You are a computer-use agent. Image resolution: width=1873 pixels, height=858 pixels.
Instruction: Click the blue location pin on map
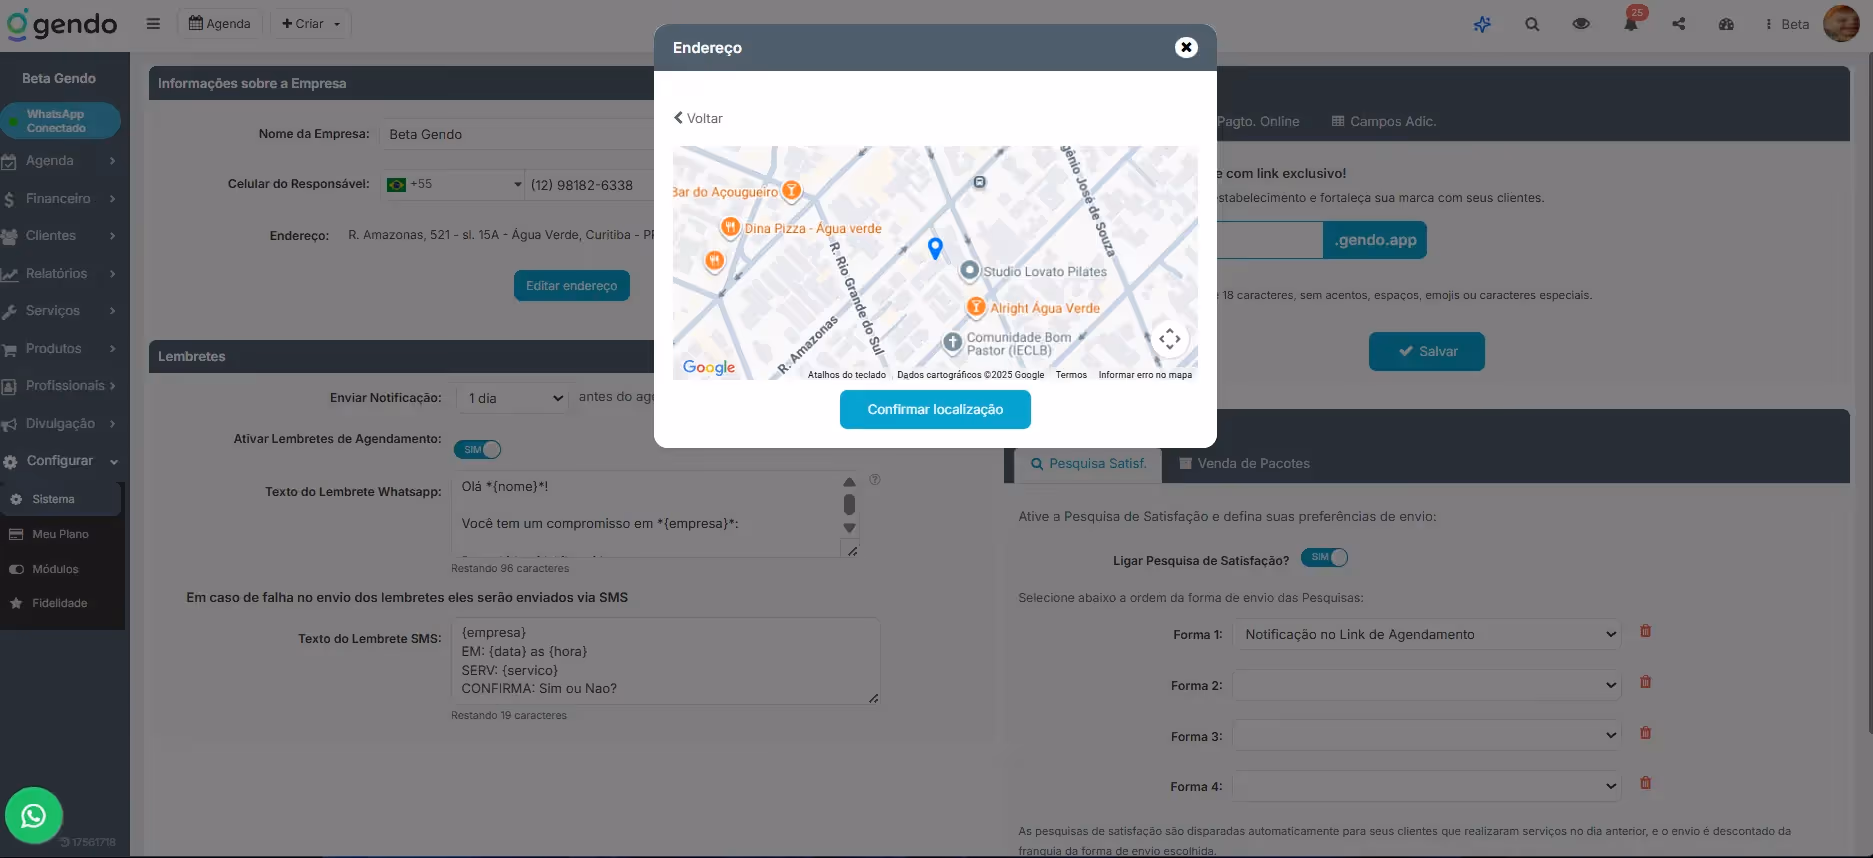[x=935, y=248]
